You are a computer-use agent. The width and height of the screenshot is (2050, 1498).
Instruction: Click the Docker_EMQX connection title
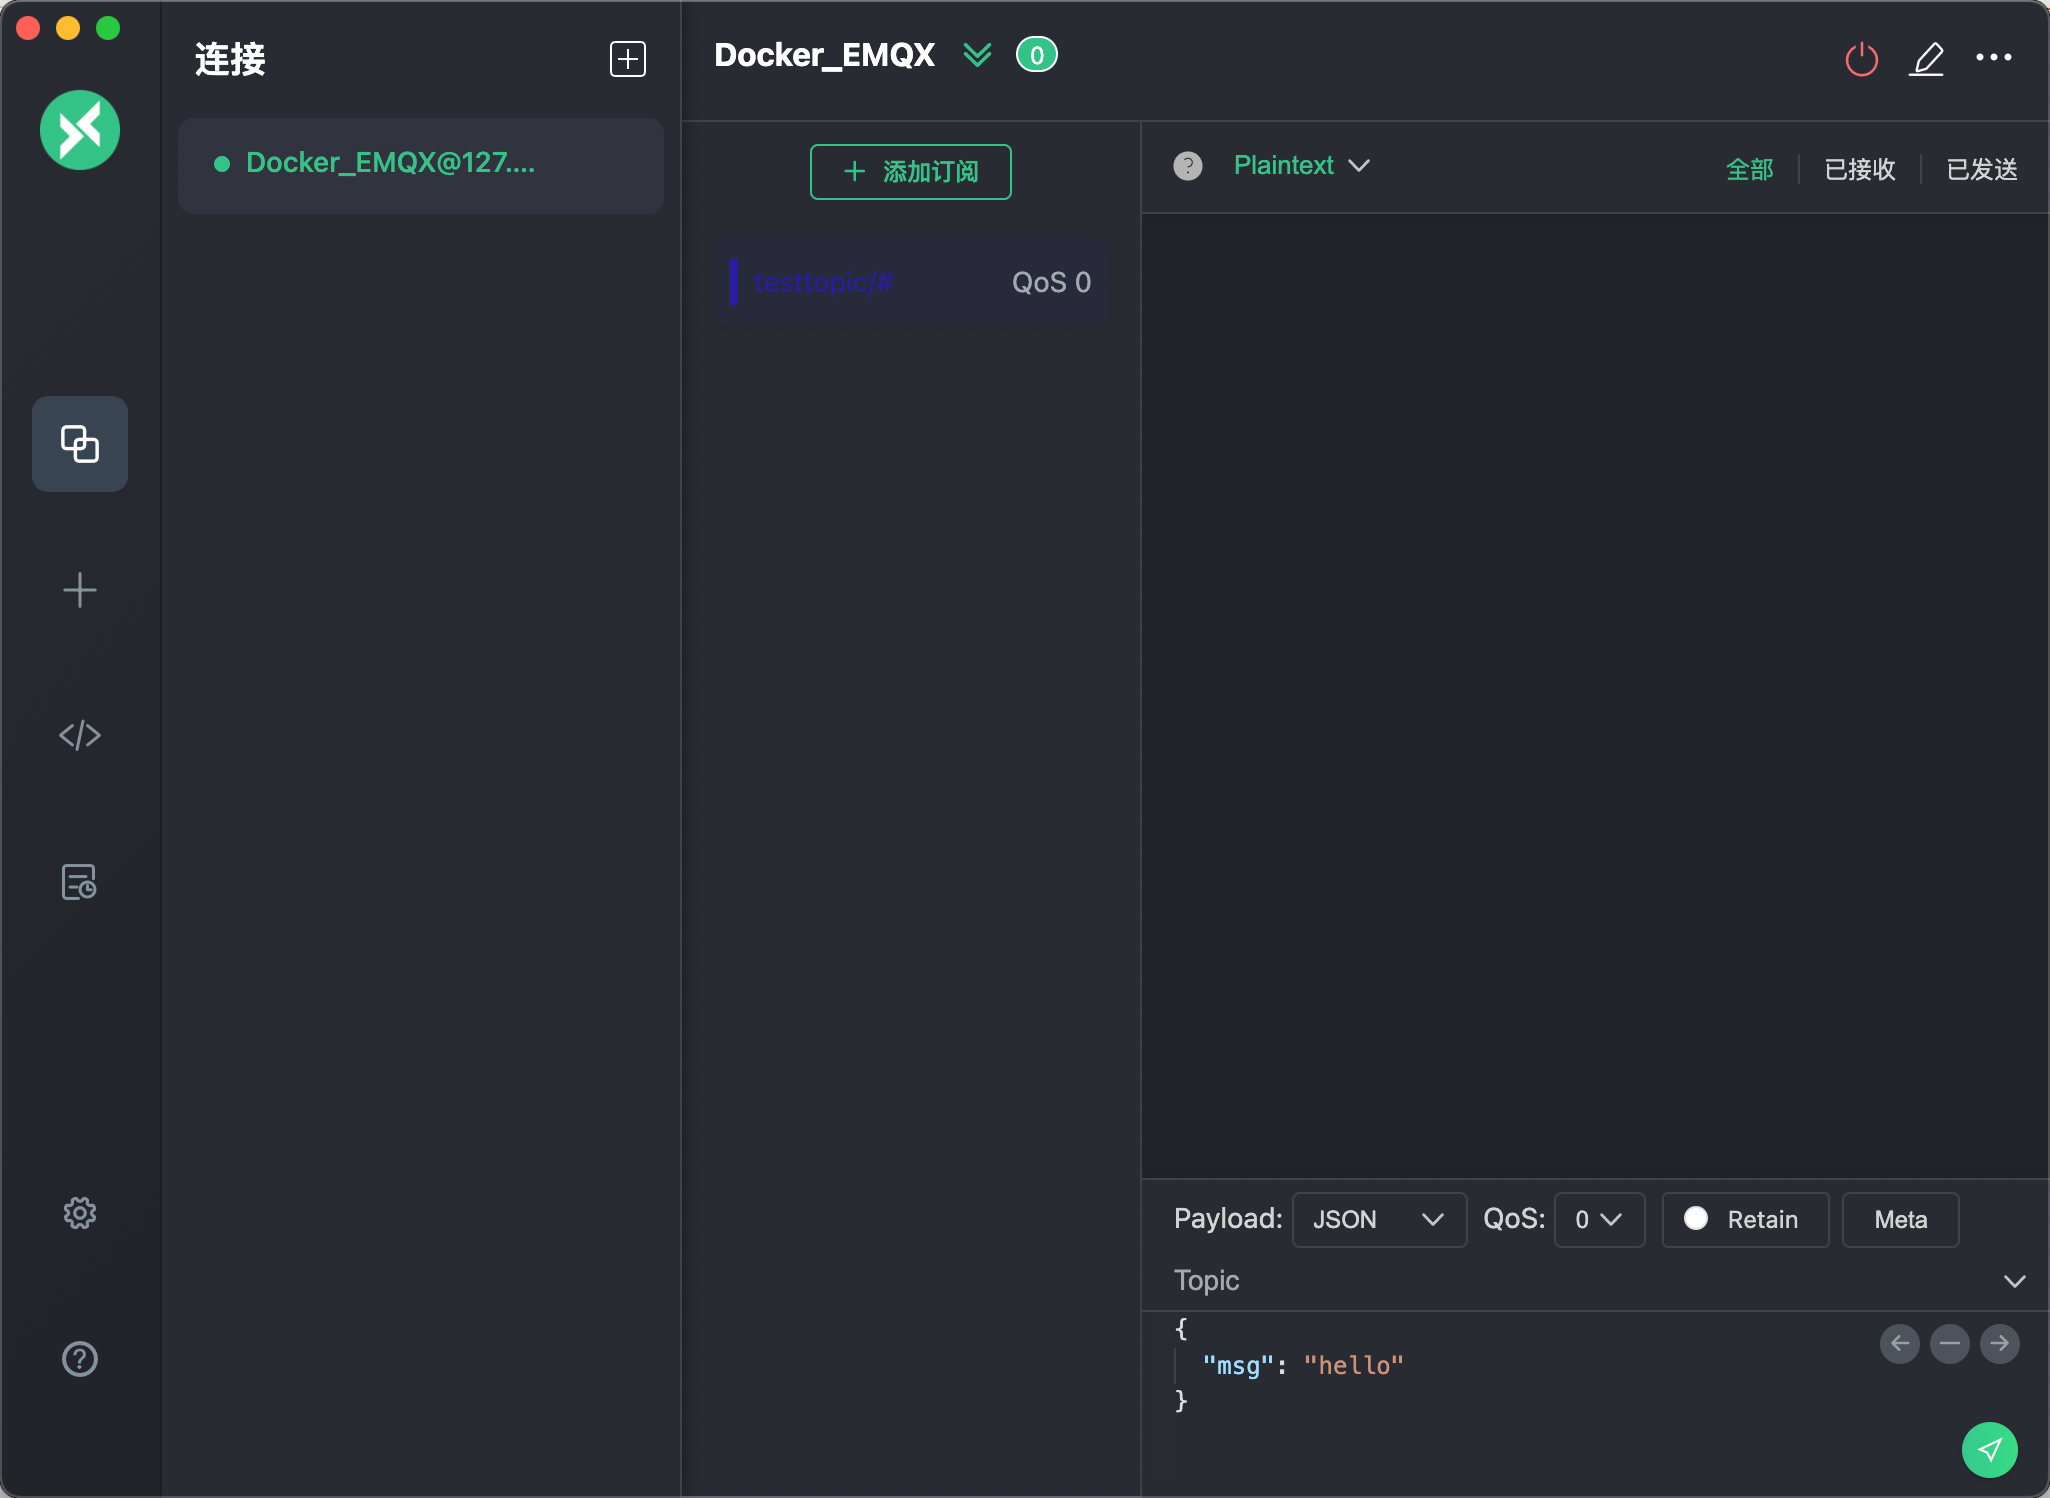[x=825, y=55]
